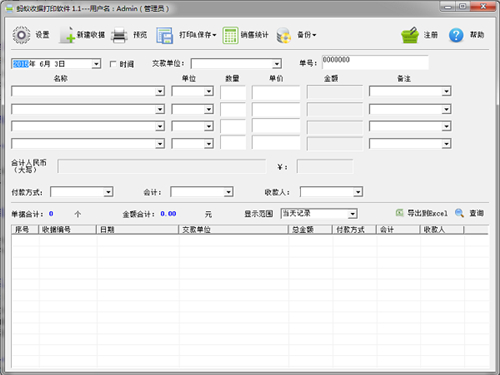Click the 总金额 column header

pyautogui.click(x=310, y=229)
